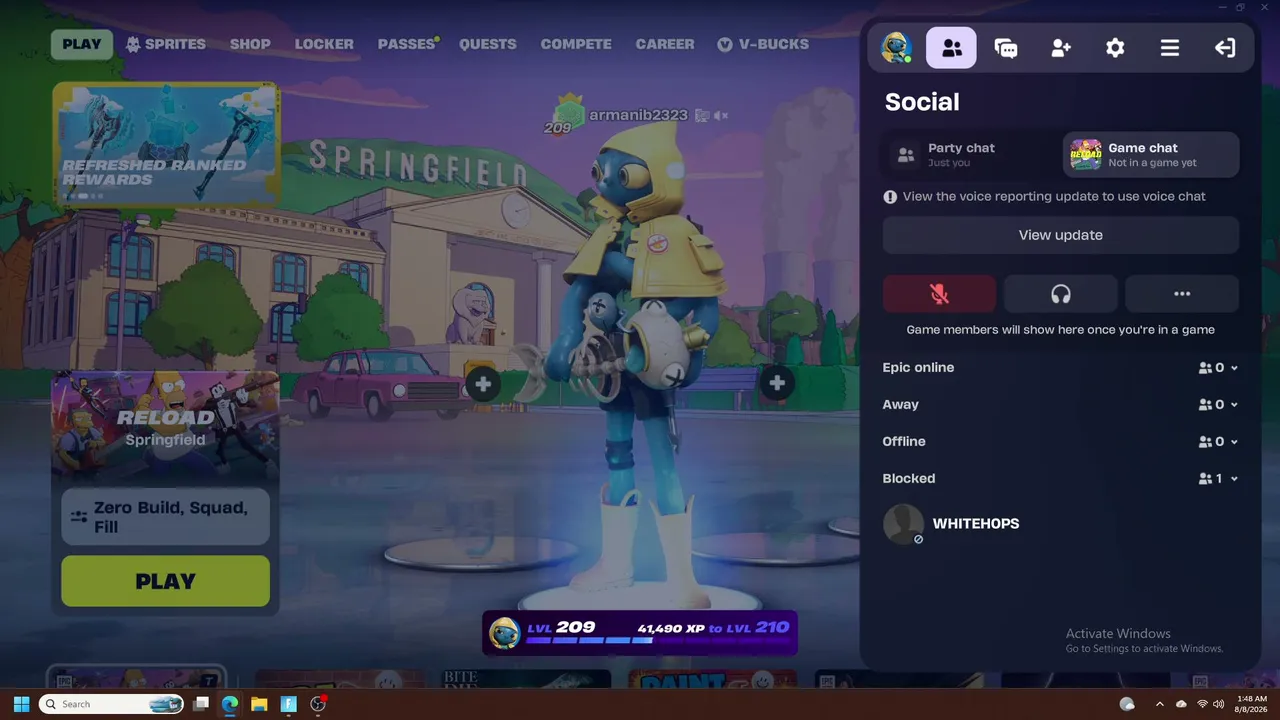Click the volume icon in system tray
Viewport: 1280px width, 720px height.
tap(1220, 704)
